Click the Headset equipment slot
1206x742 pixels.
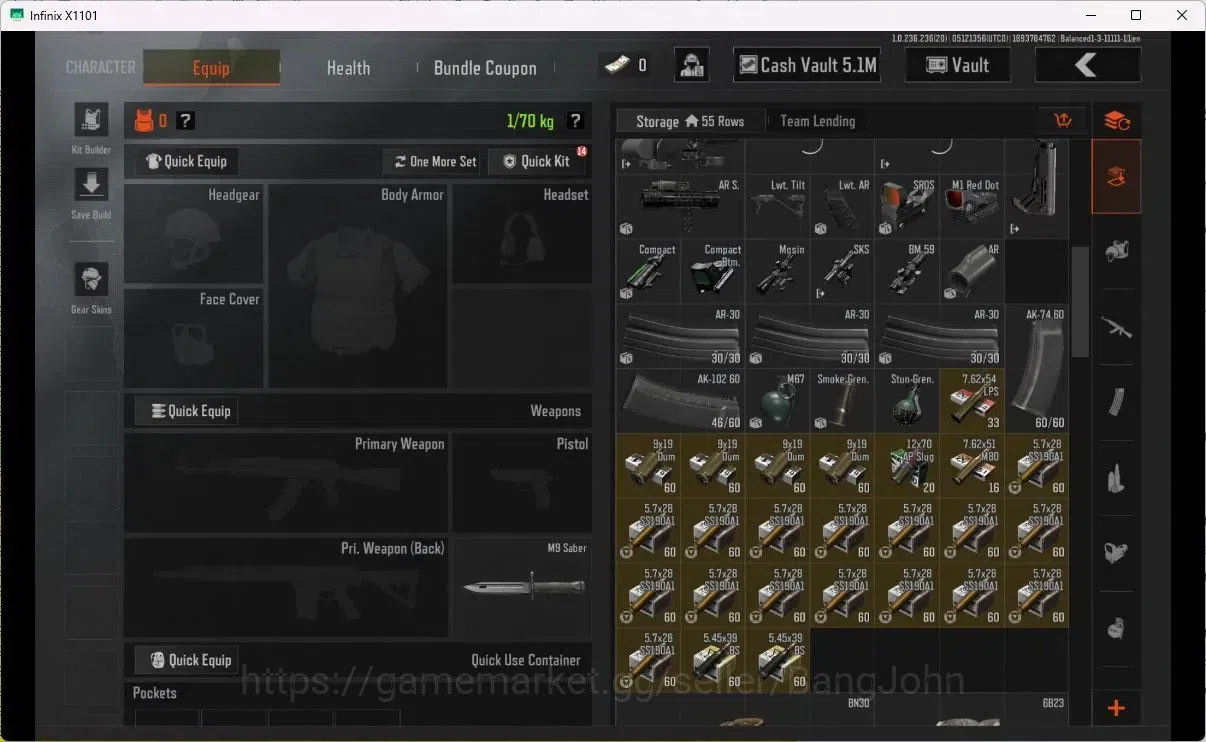[521, 234]
